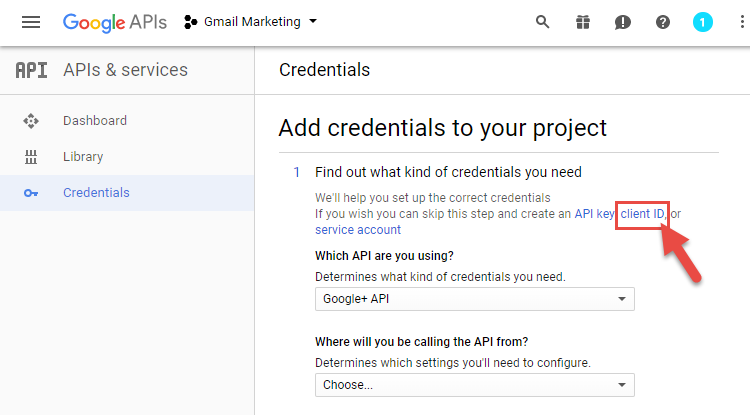The height and width of the screenshot is (415, 750).
Task: Click the service account link
Action: tap(358, 229)
